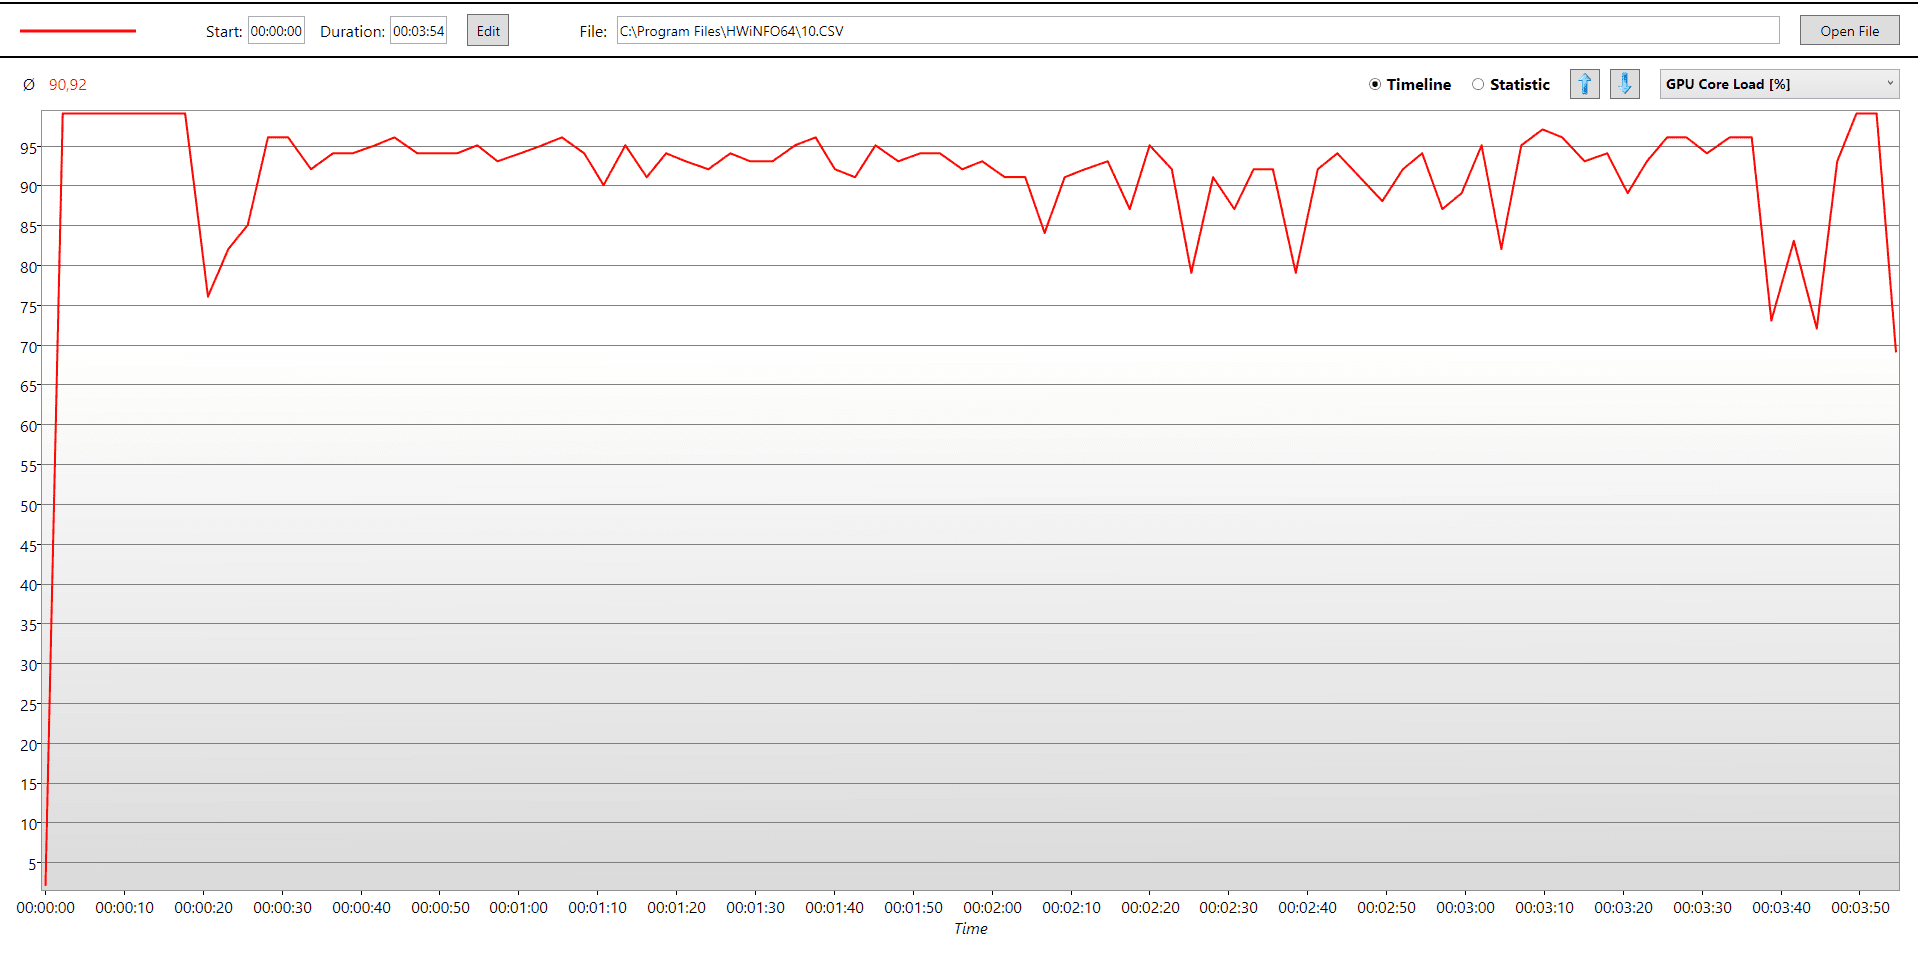Click the 00:00:20 time axis label
Screen dimensions: 1918x953
[204, 908]
